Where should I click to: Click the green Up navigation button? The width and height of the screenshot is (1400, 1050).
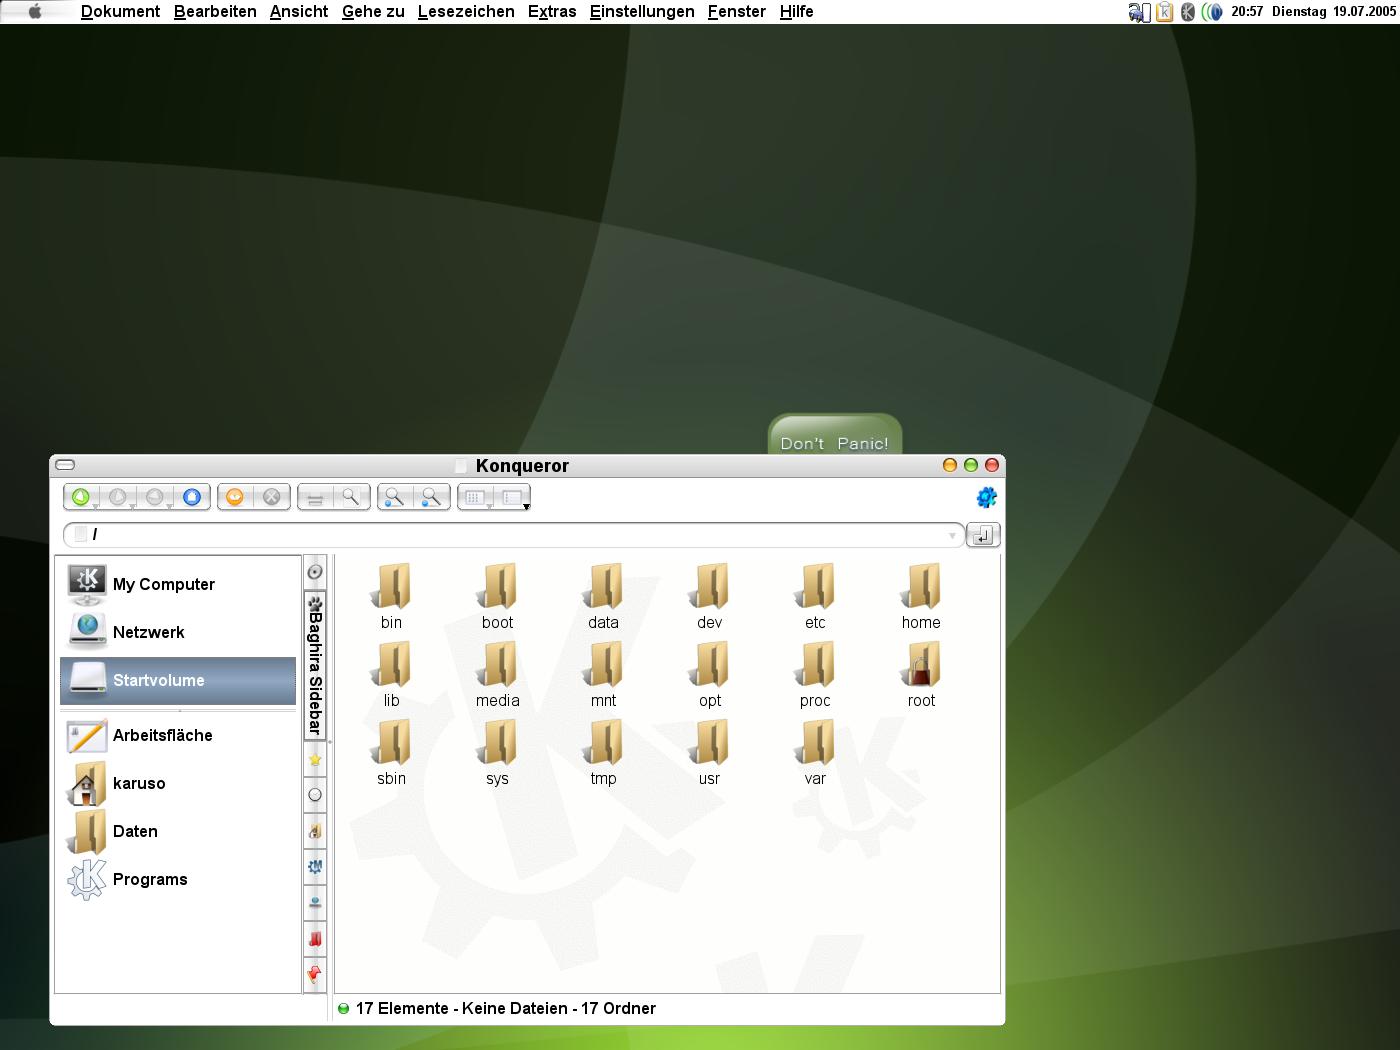[81, 497]
